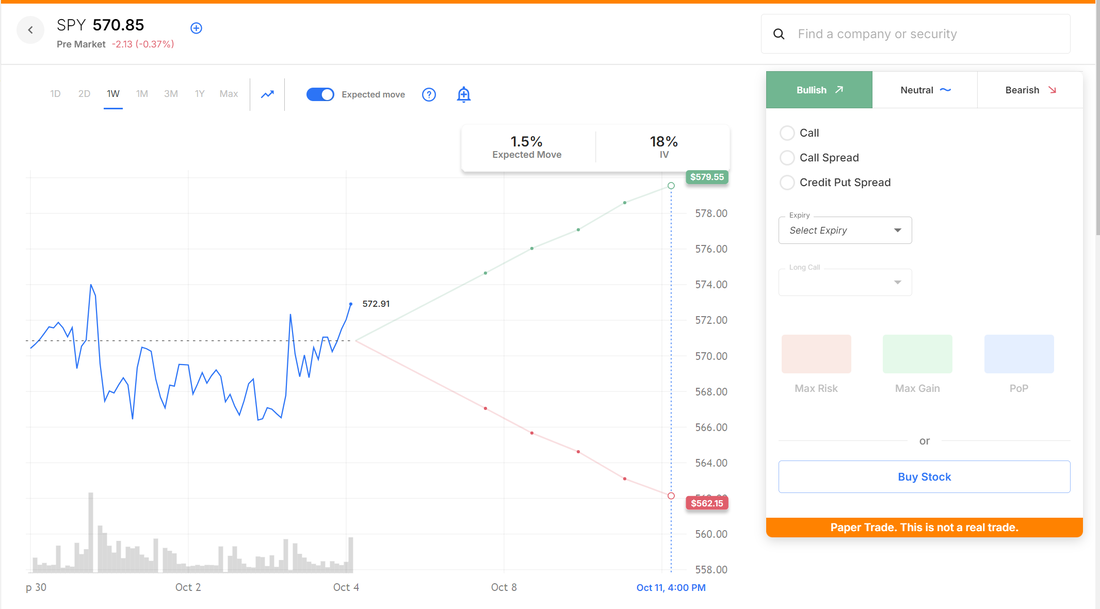Click the Oct 11, 4:00 PM expiry date label
This screenshot has height=609, width=1100.
[x=671, y=588]
